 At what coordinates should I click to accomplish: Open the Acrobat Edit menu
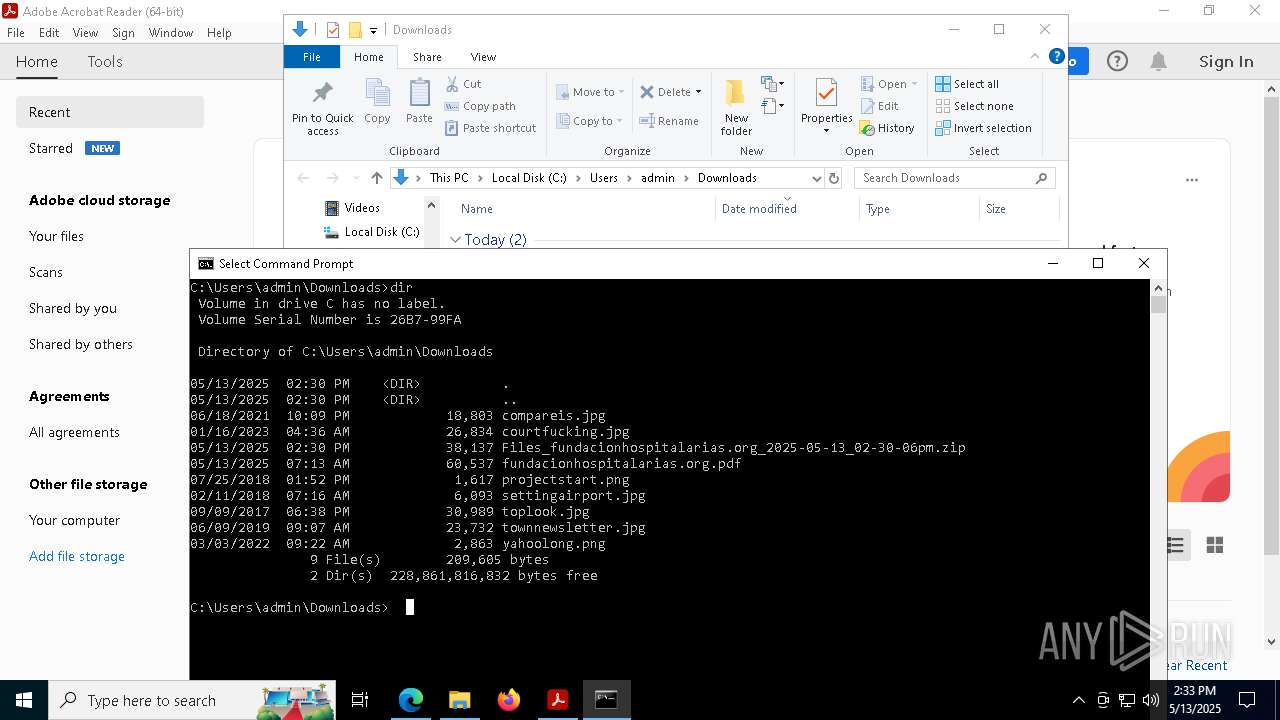coord(49,33)
